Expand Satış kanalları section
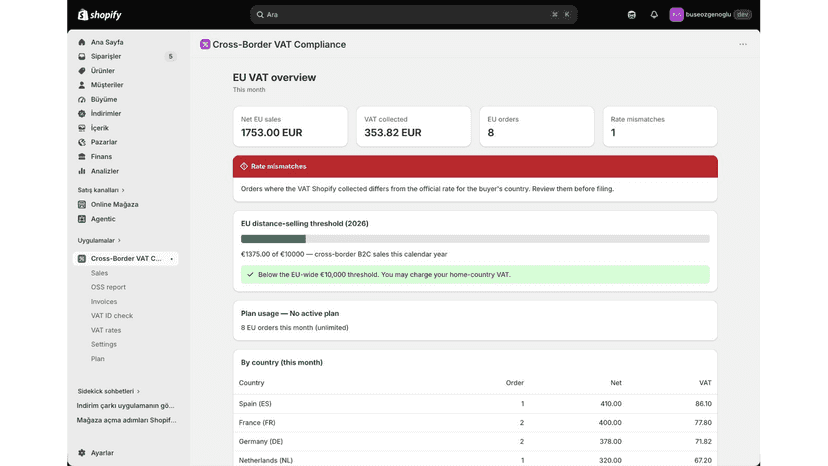 click(x=101, y=190)
